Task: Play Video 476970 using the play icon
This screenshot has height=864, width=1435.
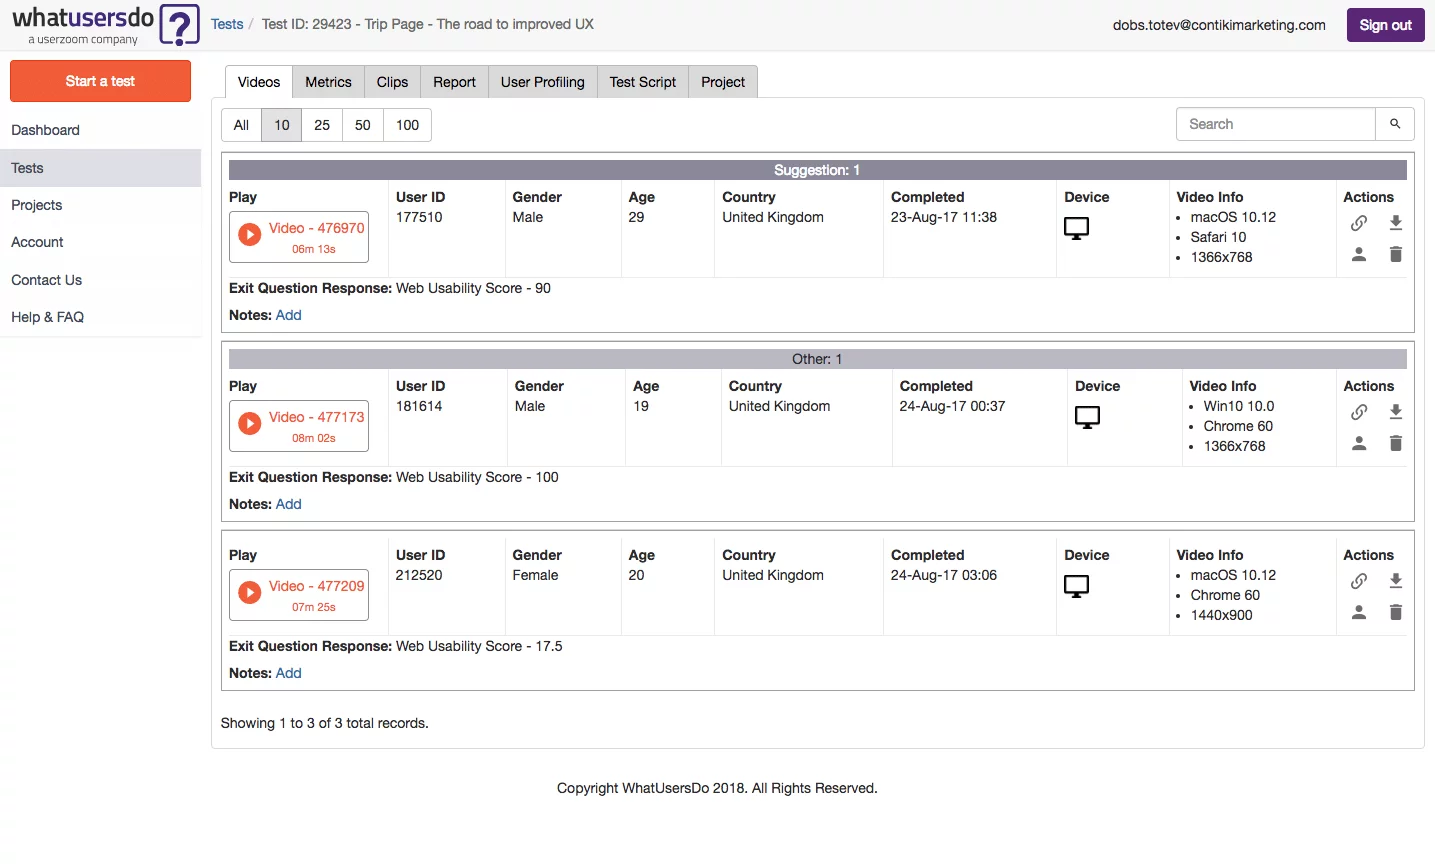Action: [x=250, y=235]
